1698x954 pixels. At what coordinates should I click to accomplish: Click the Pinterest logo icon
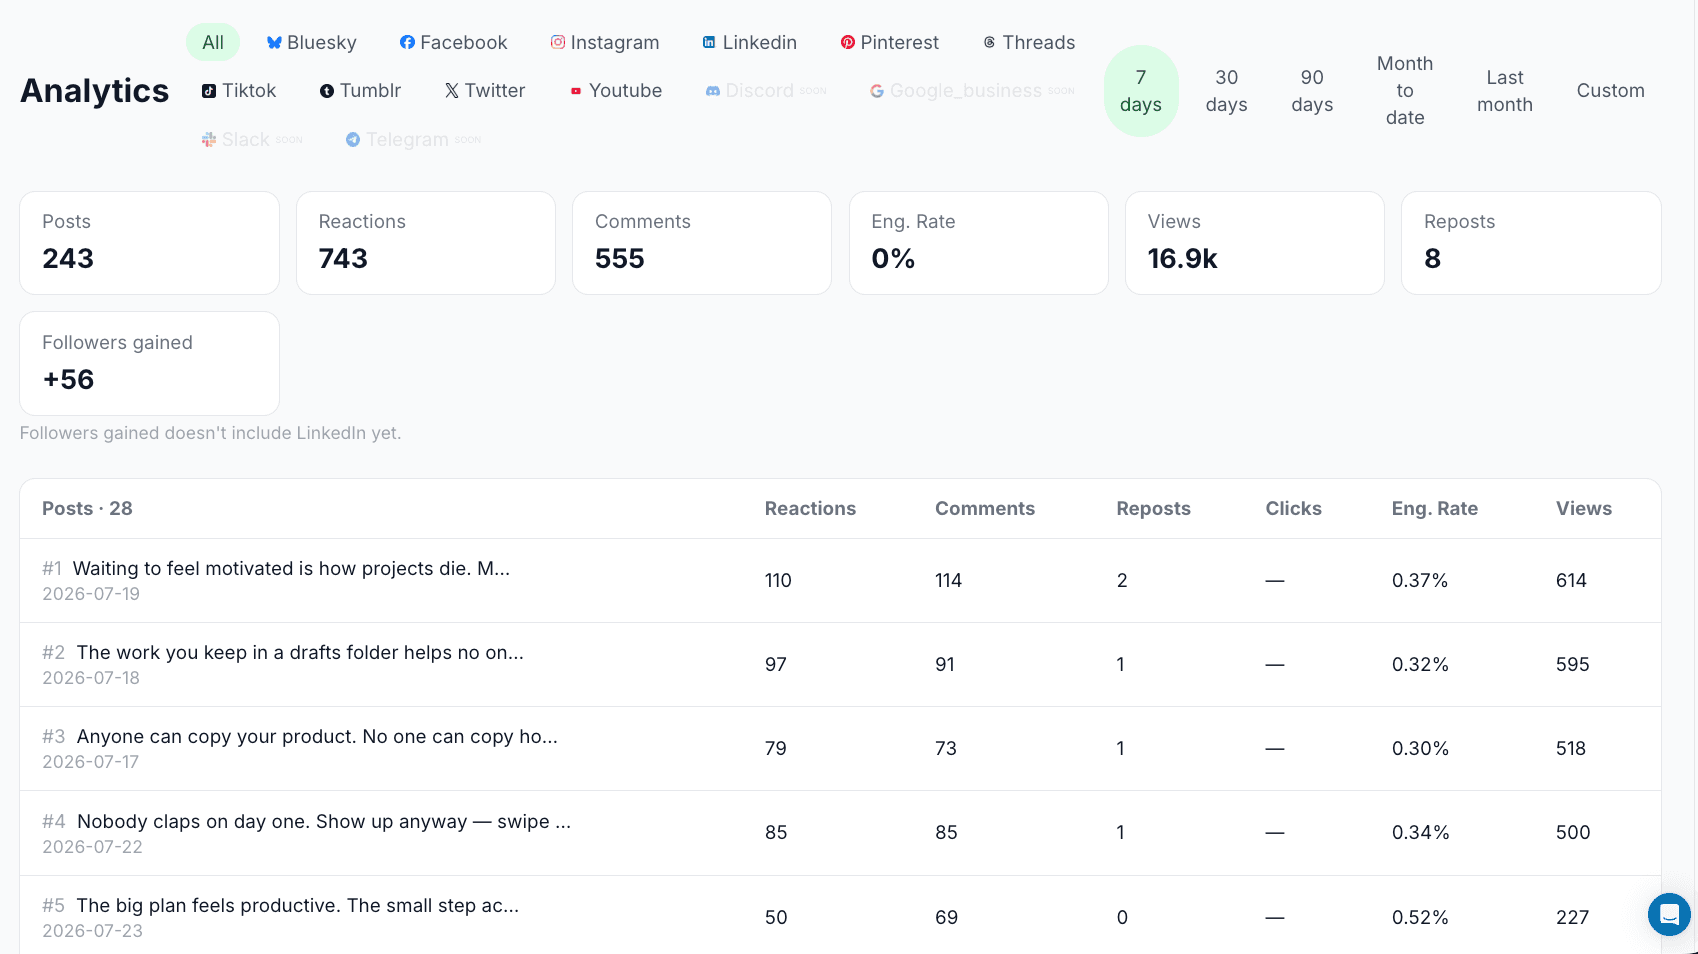tap(848, 42)
